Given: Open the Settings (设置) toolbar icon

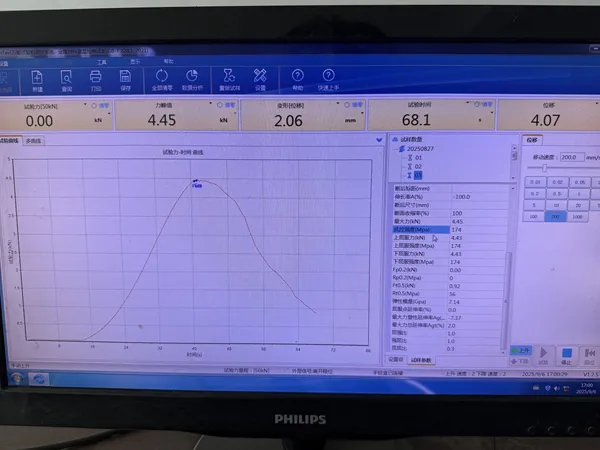Looking at the screenshot, I should point(260,80).
